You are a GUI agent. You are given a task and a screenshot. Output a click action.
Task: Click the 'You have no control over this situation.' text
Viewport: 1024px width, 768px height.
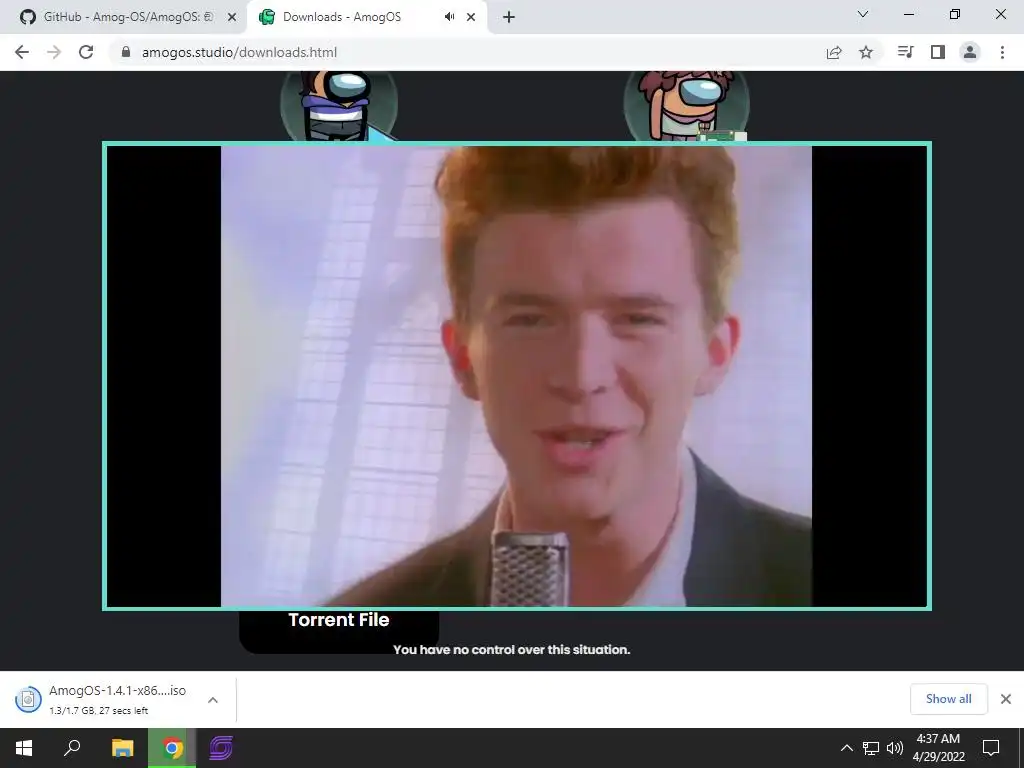511,650
